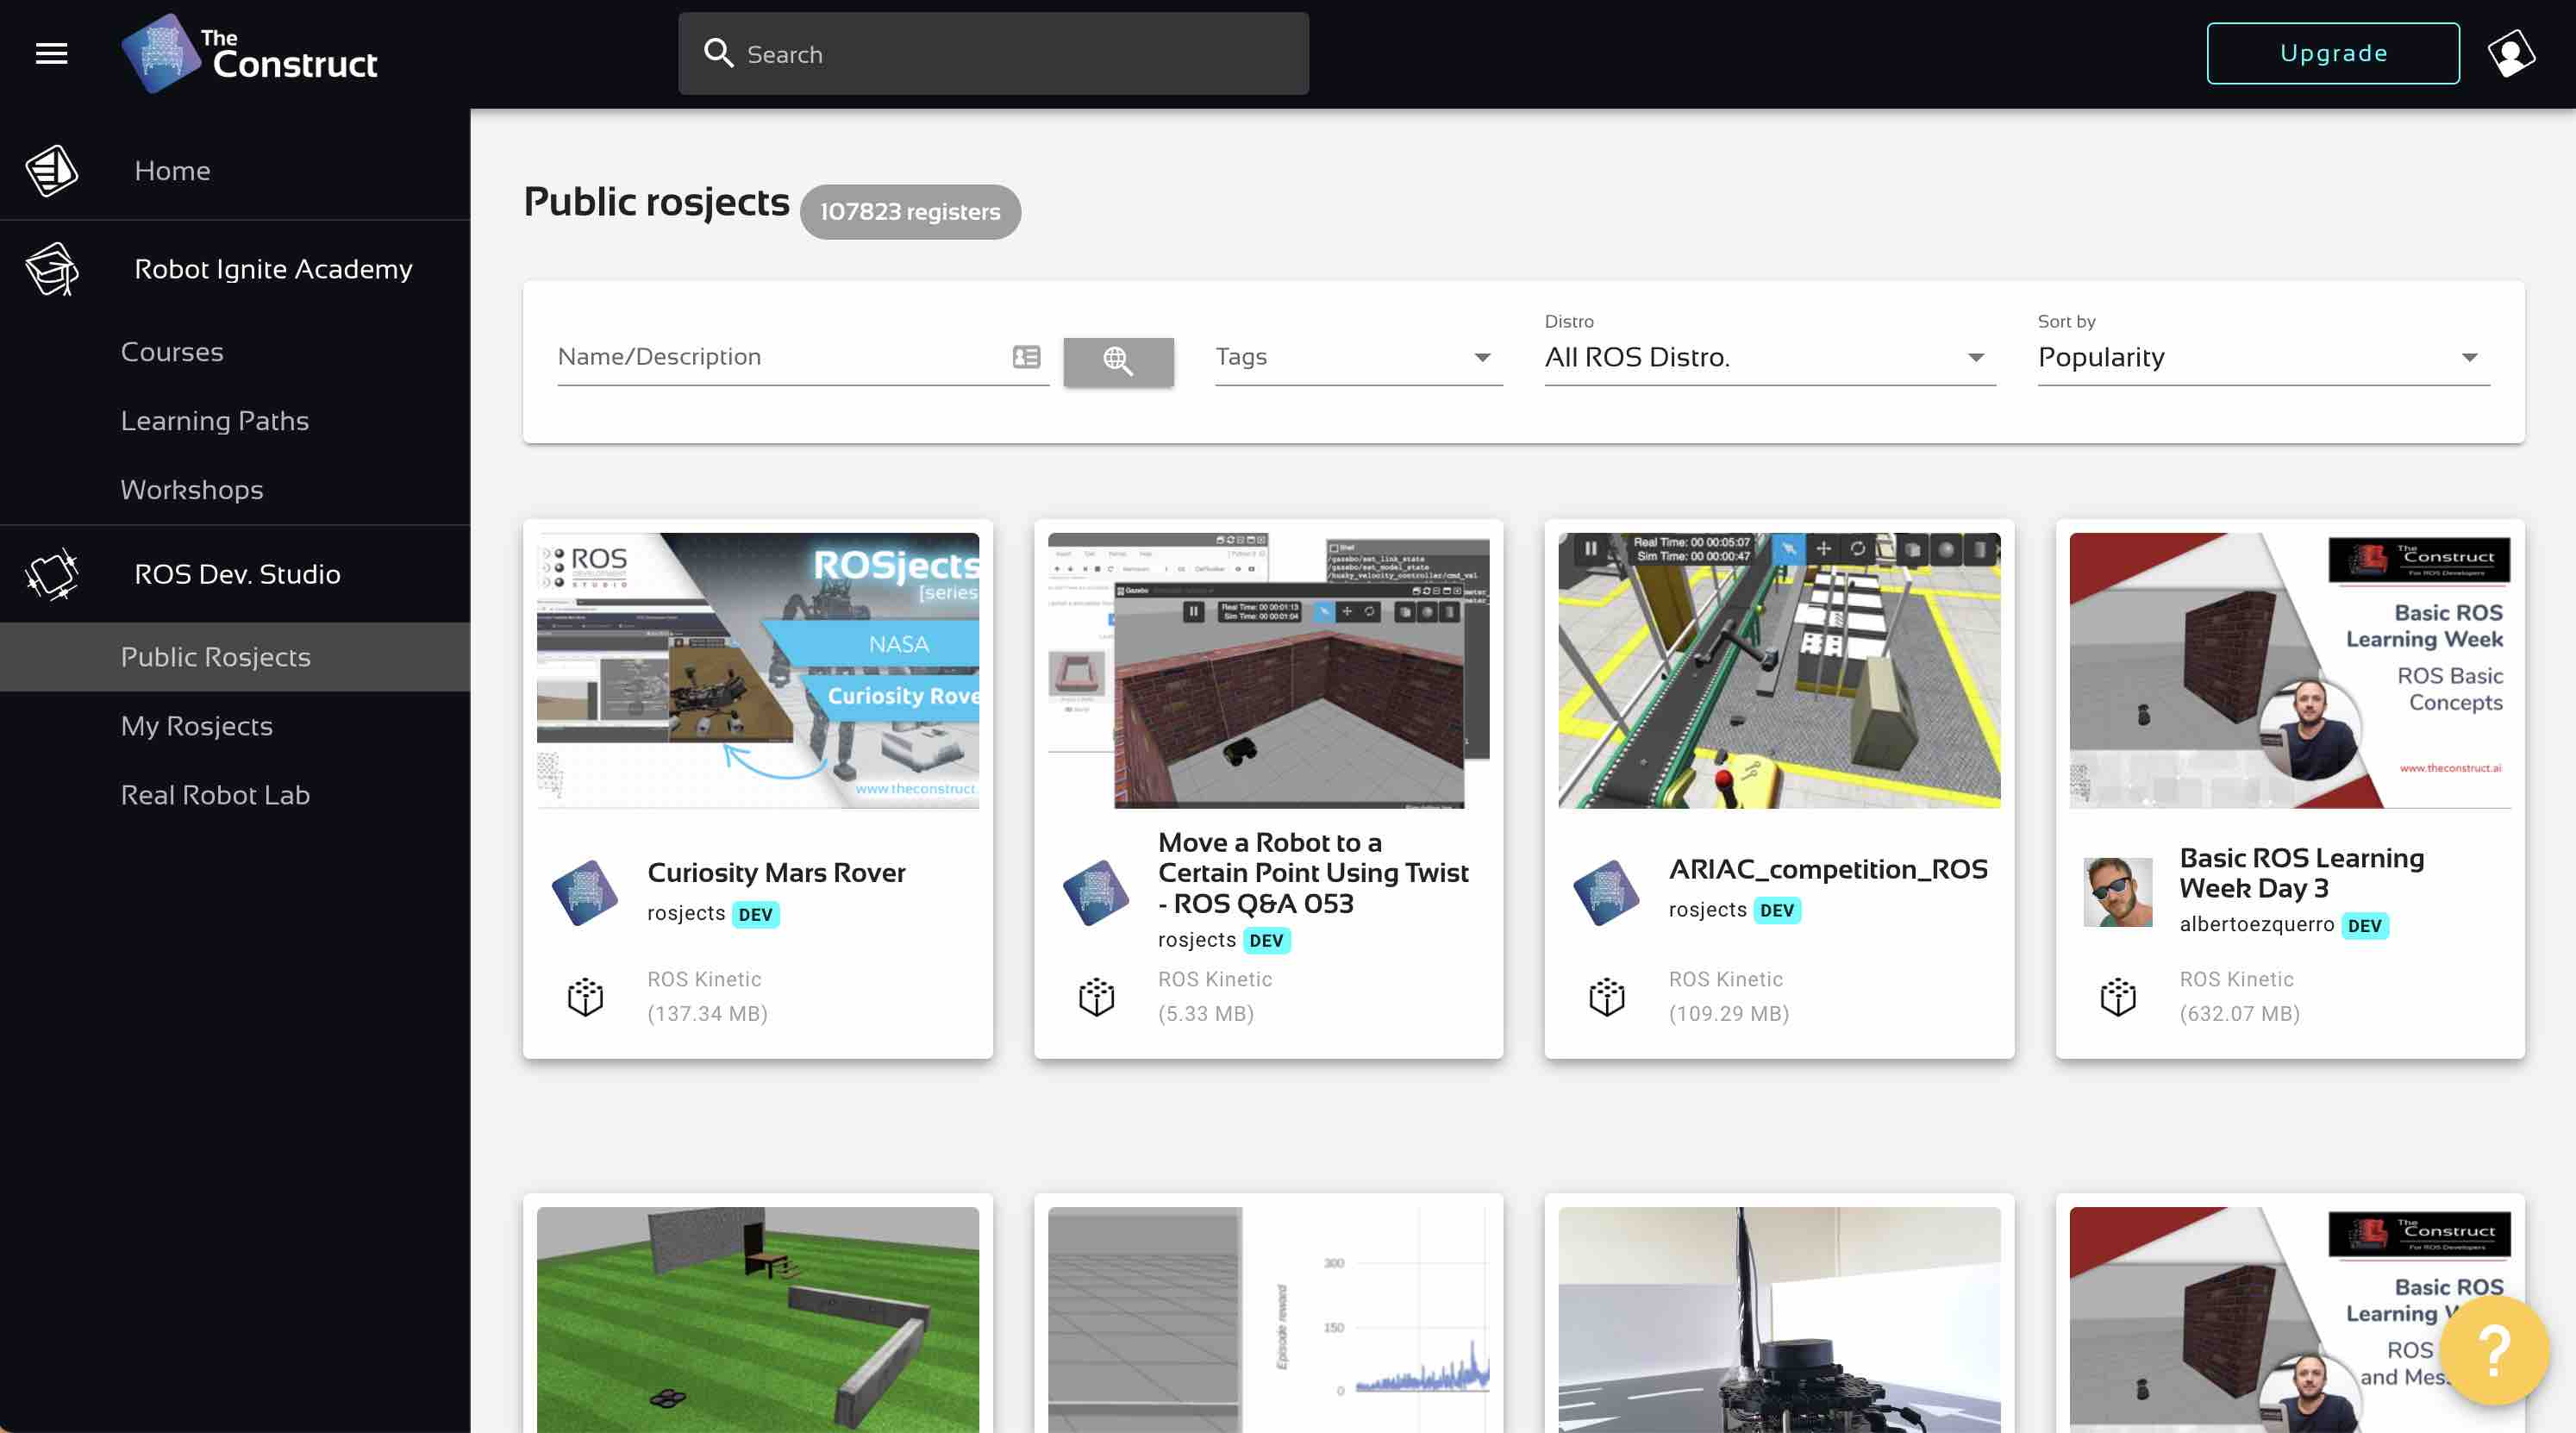
Task: Select Public Rosjects in sidebar
Action: [x=235, y=657]
